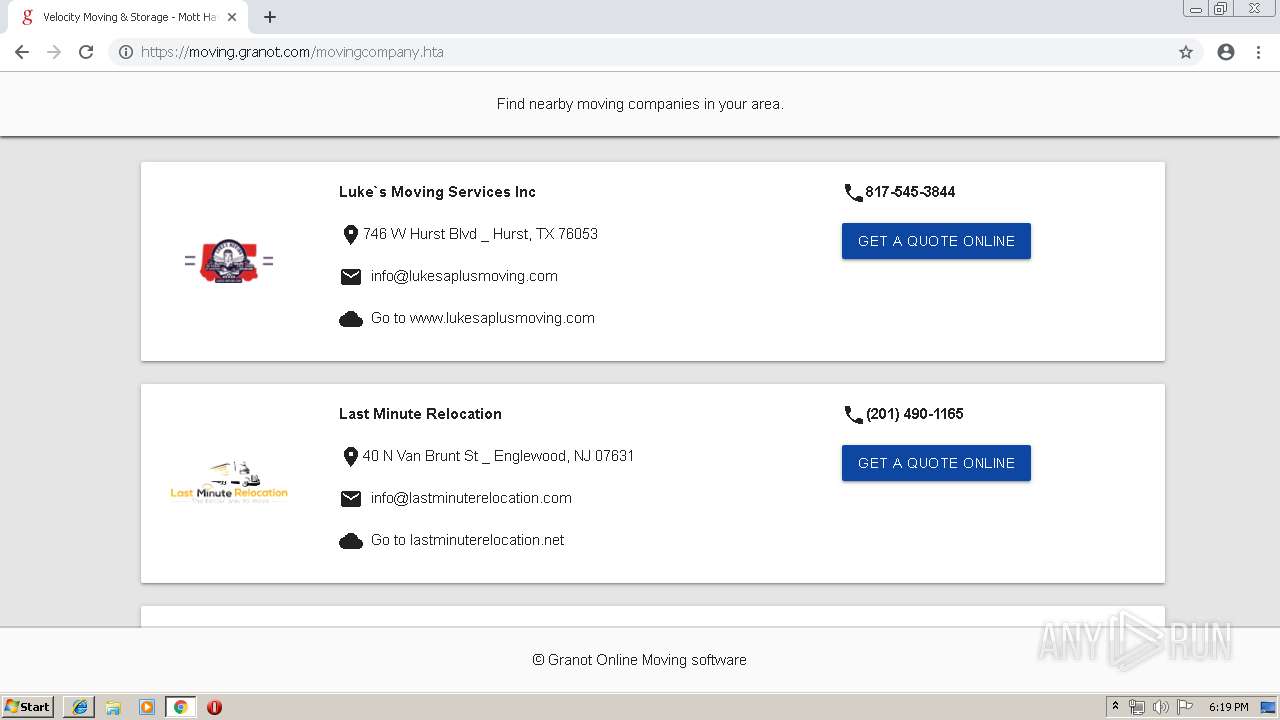1280x720 pixels.
Task: Click the location pin for Hurst, TX address
Action: pyautogui.click(x=350, y=235)
